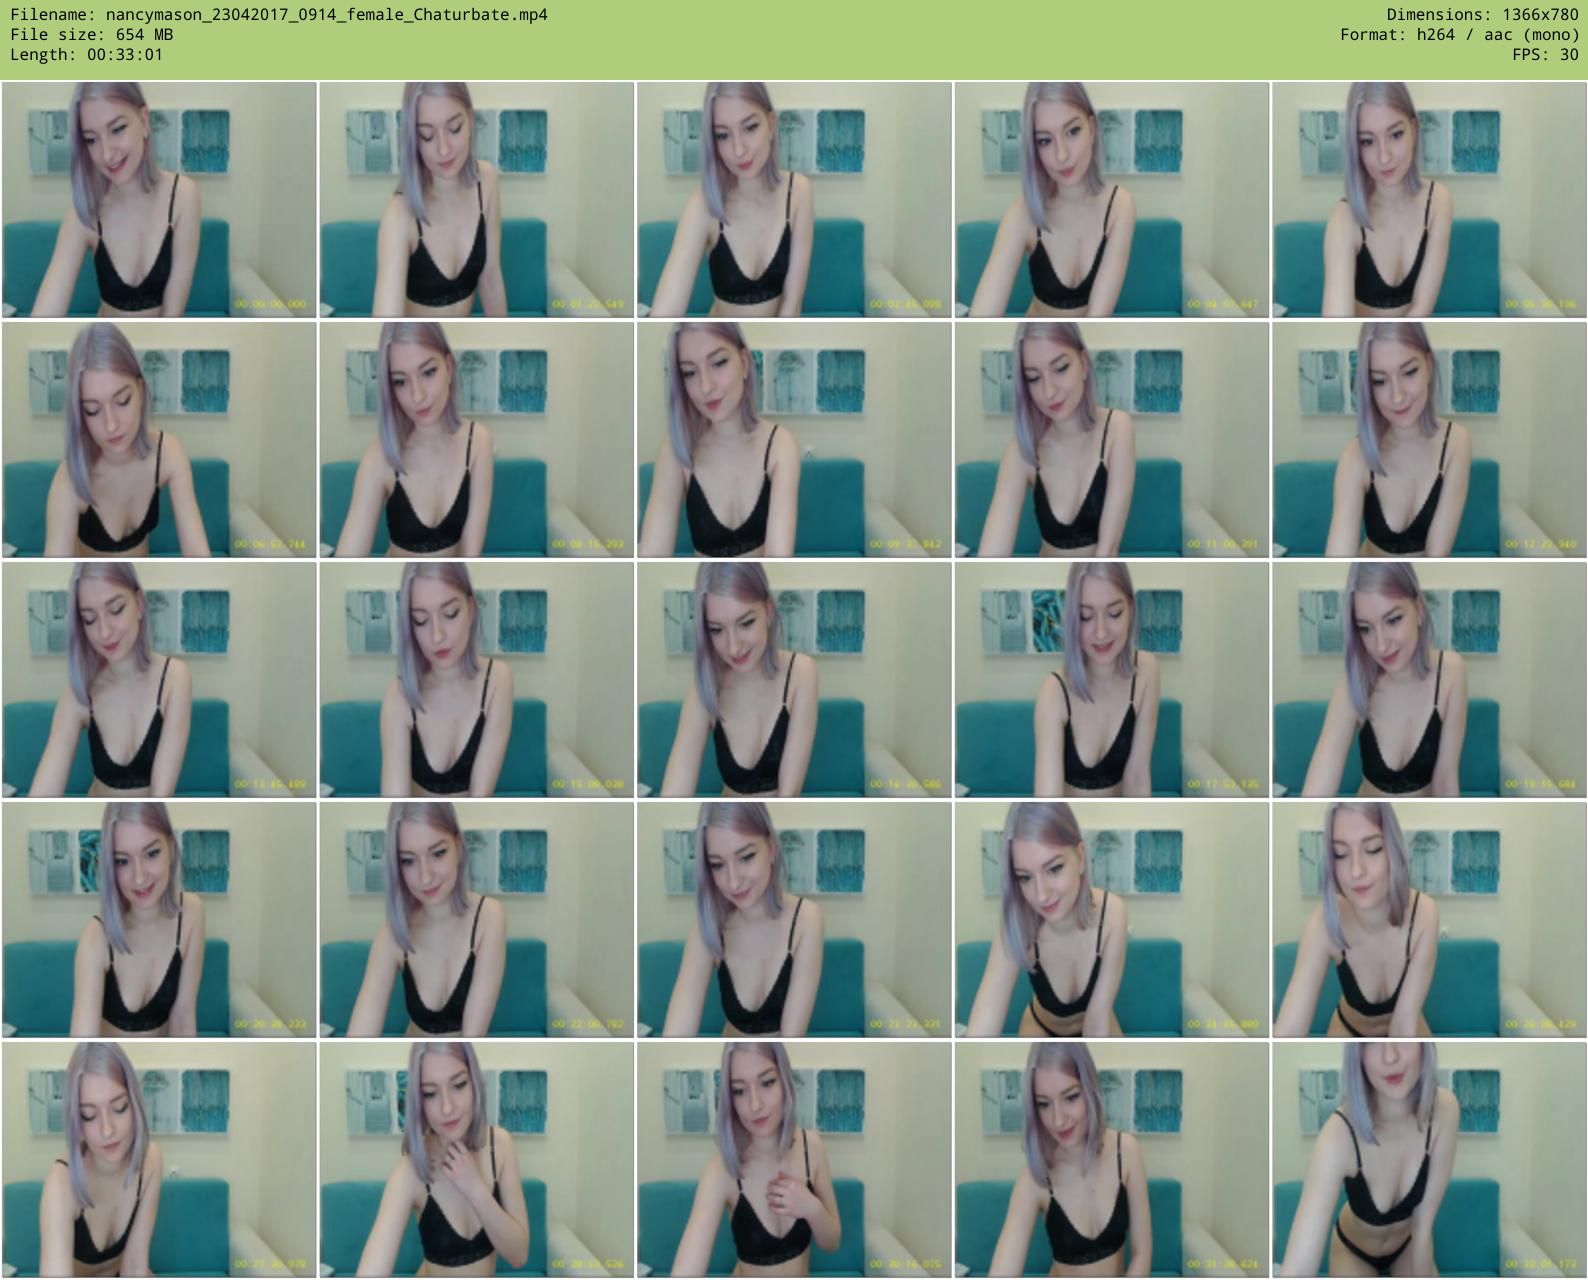The width and height of the screenshot is (1588, 1280).
Task: Select the frame at 00:23:23
Action: click(x=794, y=920)
